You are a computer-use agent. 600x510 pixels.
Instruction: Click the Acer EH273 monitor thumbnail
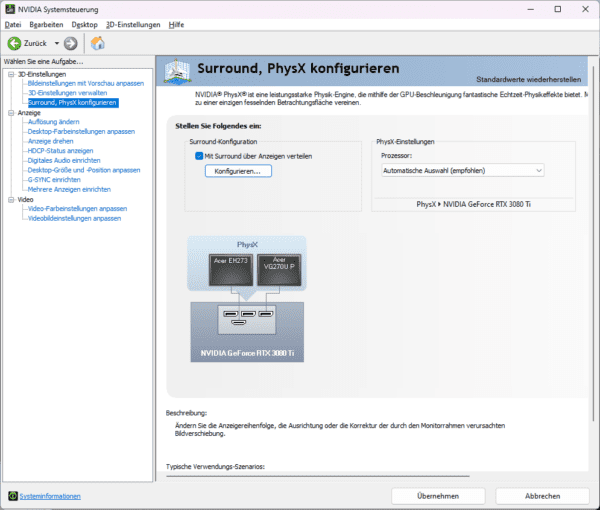click(x=231, y=270)
